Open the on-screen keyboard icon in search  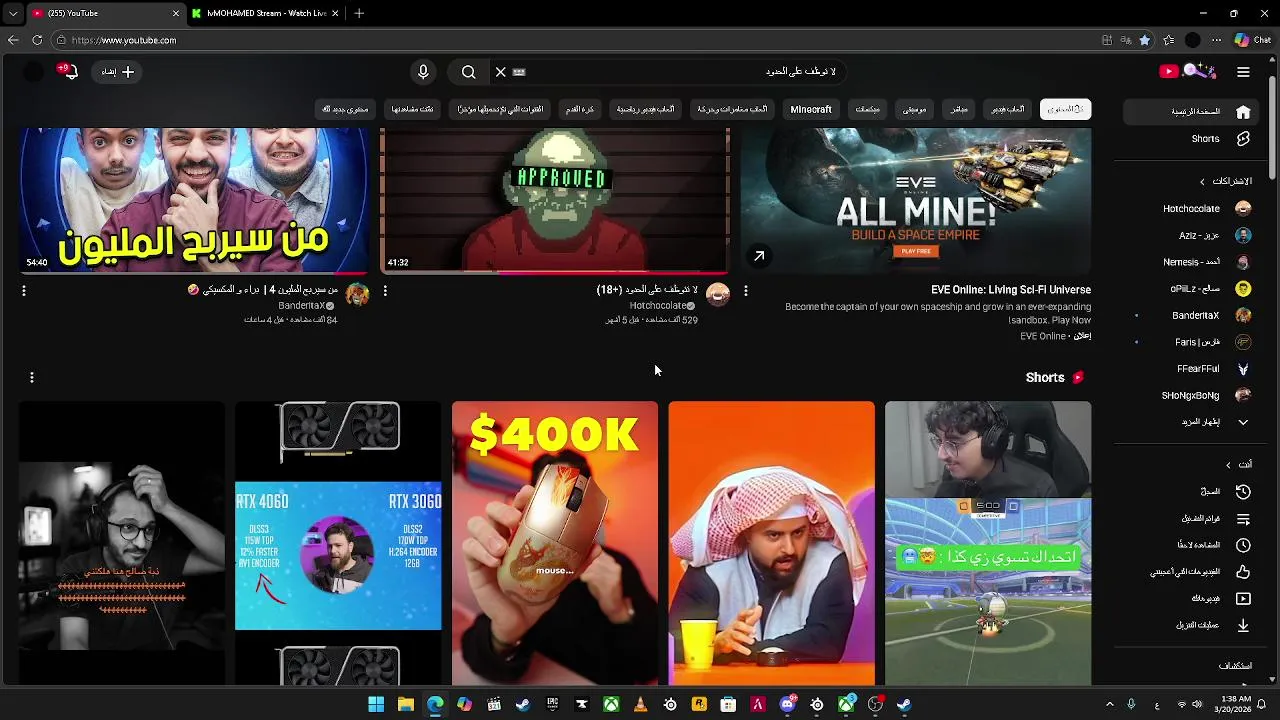(519, 72)
